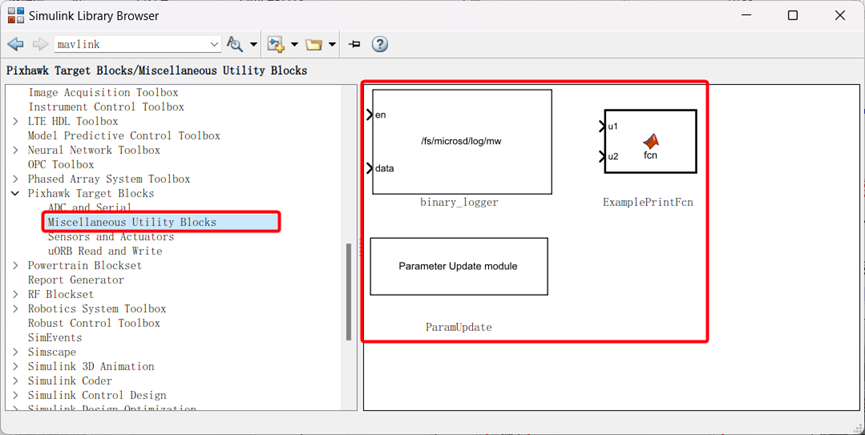
Task: Click the binary_logger label text
Action: pyautogui.click(x=459, y=202)
